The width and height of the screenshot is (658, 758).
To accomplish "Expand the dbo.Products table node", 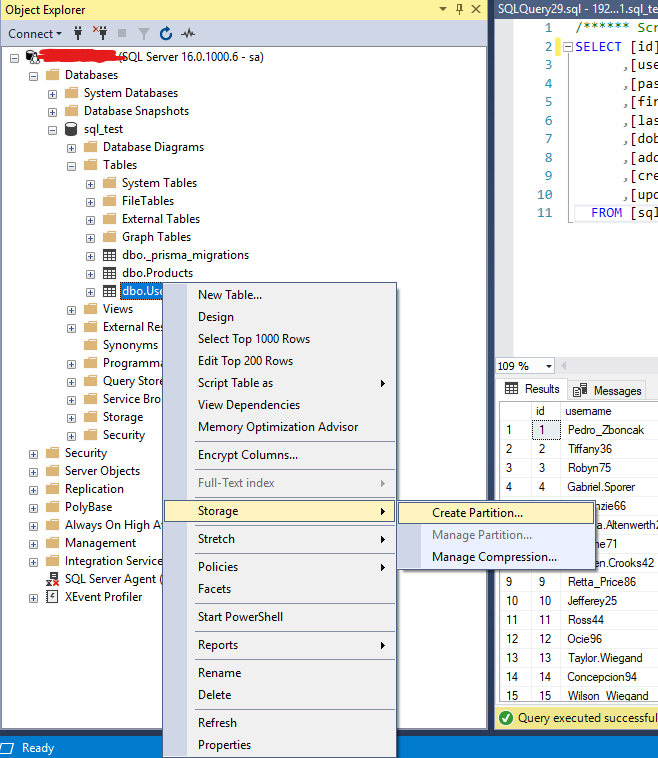I will [x=90, y=274].
